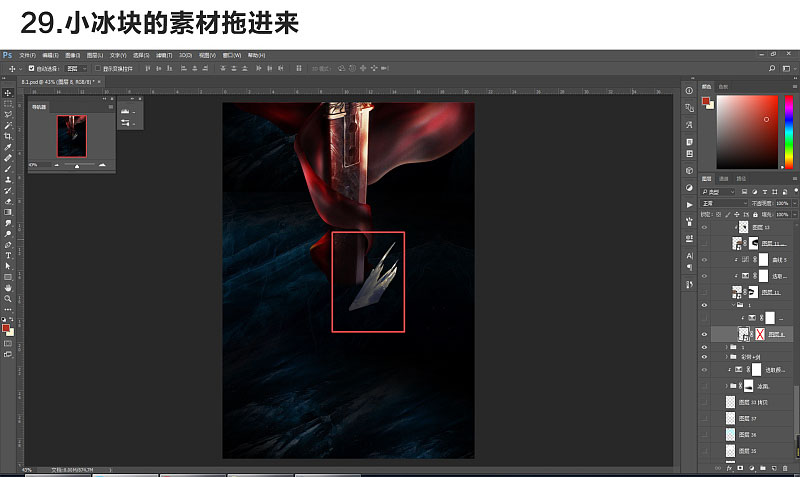Open the search magnifier in options bar

772,68
